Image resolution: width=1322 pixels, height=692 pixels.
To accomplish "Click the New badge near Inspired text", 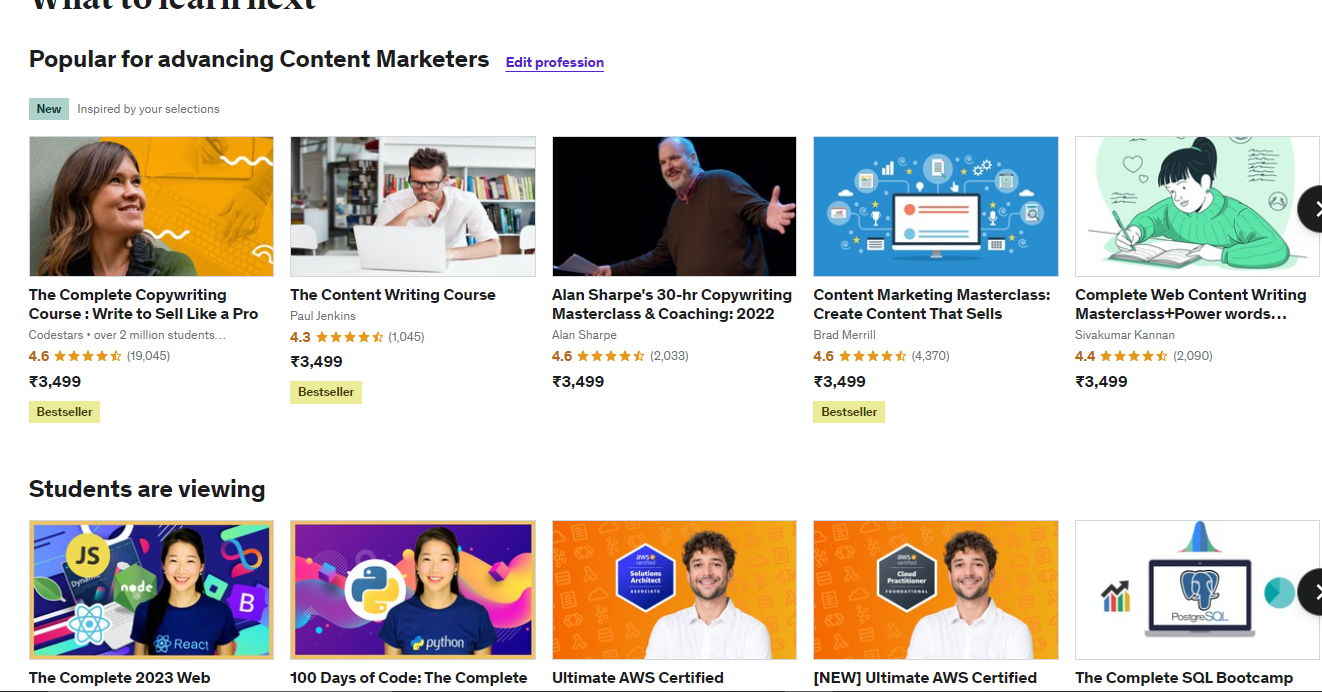I will click(x=49, y=109).
